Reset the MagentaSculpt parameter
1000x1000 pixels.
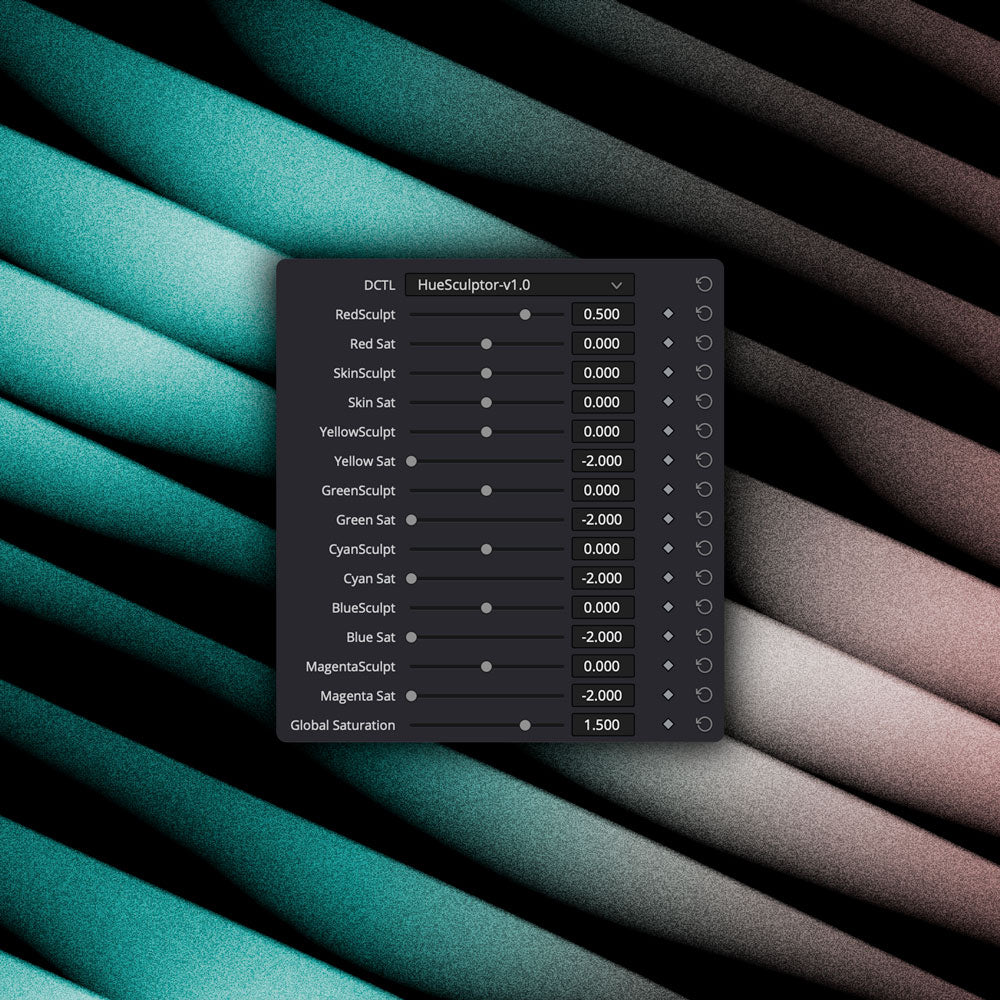coord(703,666)
